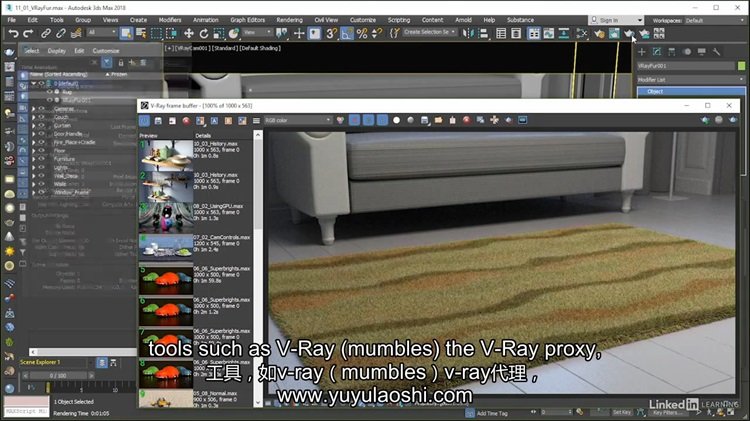Activate the Select and Rotate tool

click(204, 33)
